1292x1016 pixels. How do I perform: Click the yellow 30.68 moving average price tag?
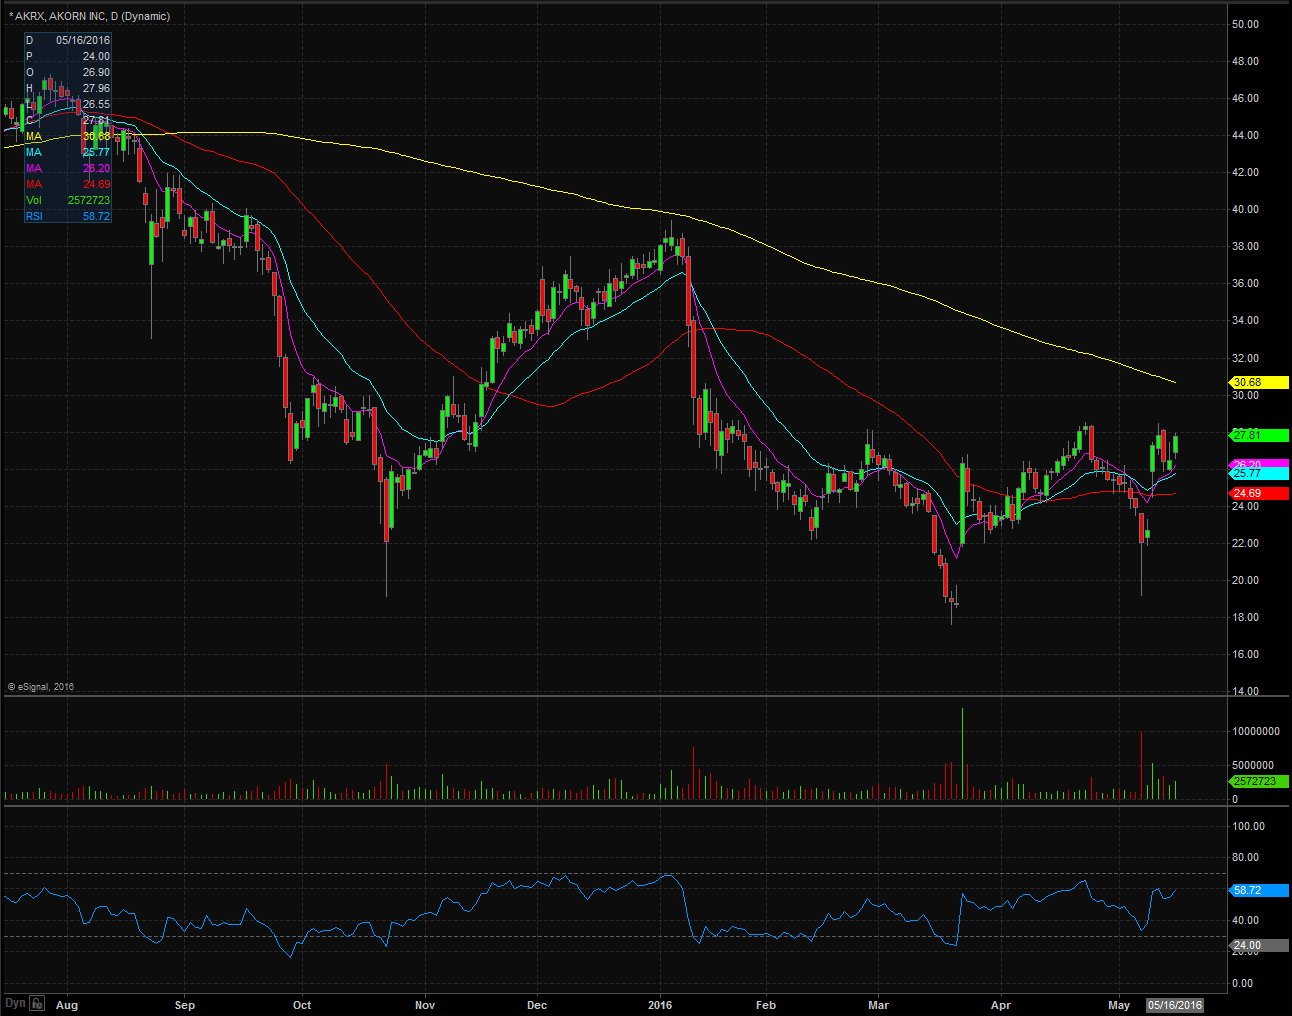(1259, 382)
